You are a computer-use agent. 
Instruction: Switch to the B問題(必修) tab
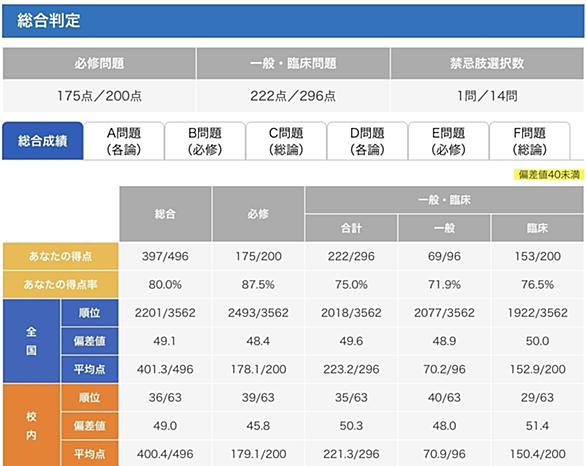(x=205, y=141)
